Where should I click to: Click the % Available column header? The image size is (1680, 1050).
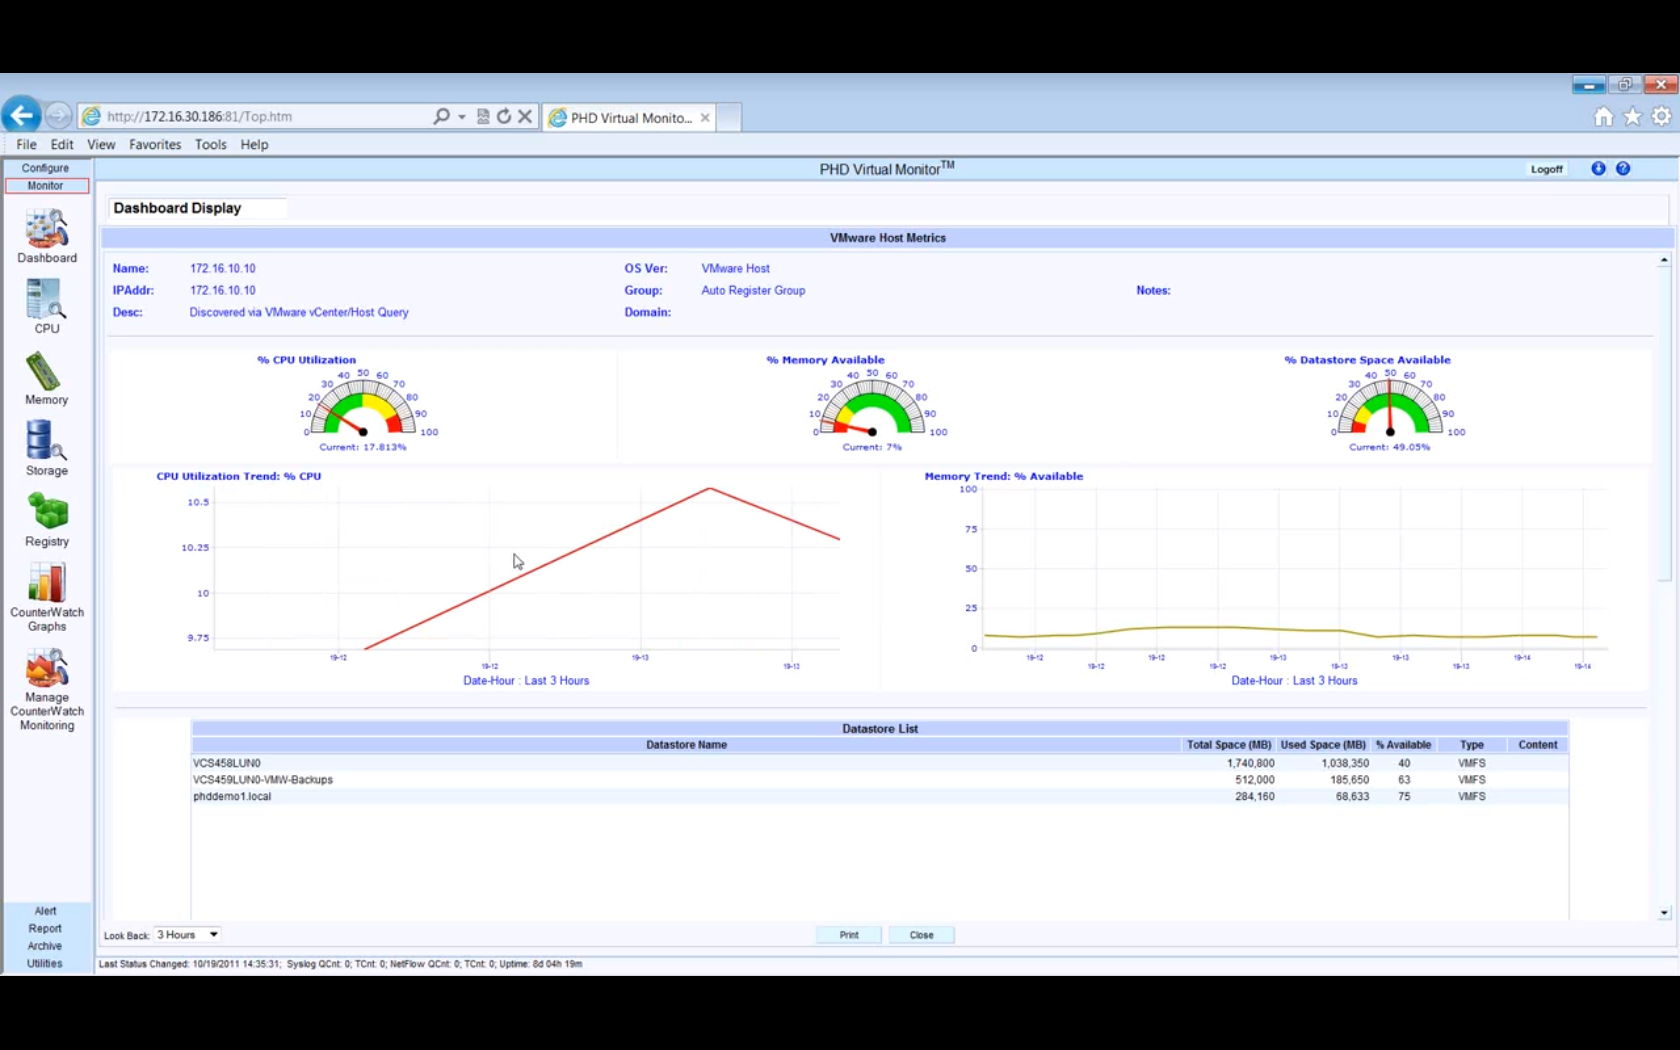[x=1404, y=745]
